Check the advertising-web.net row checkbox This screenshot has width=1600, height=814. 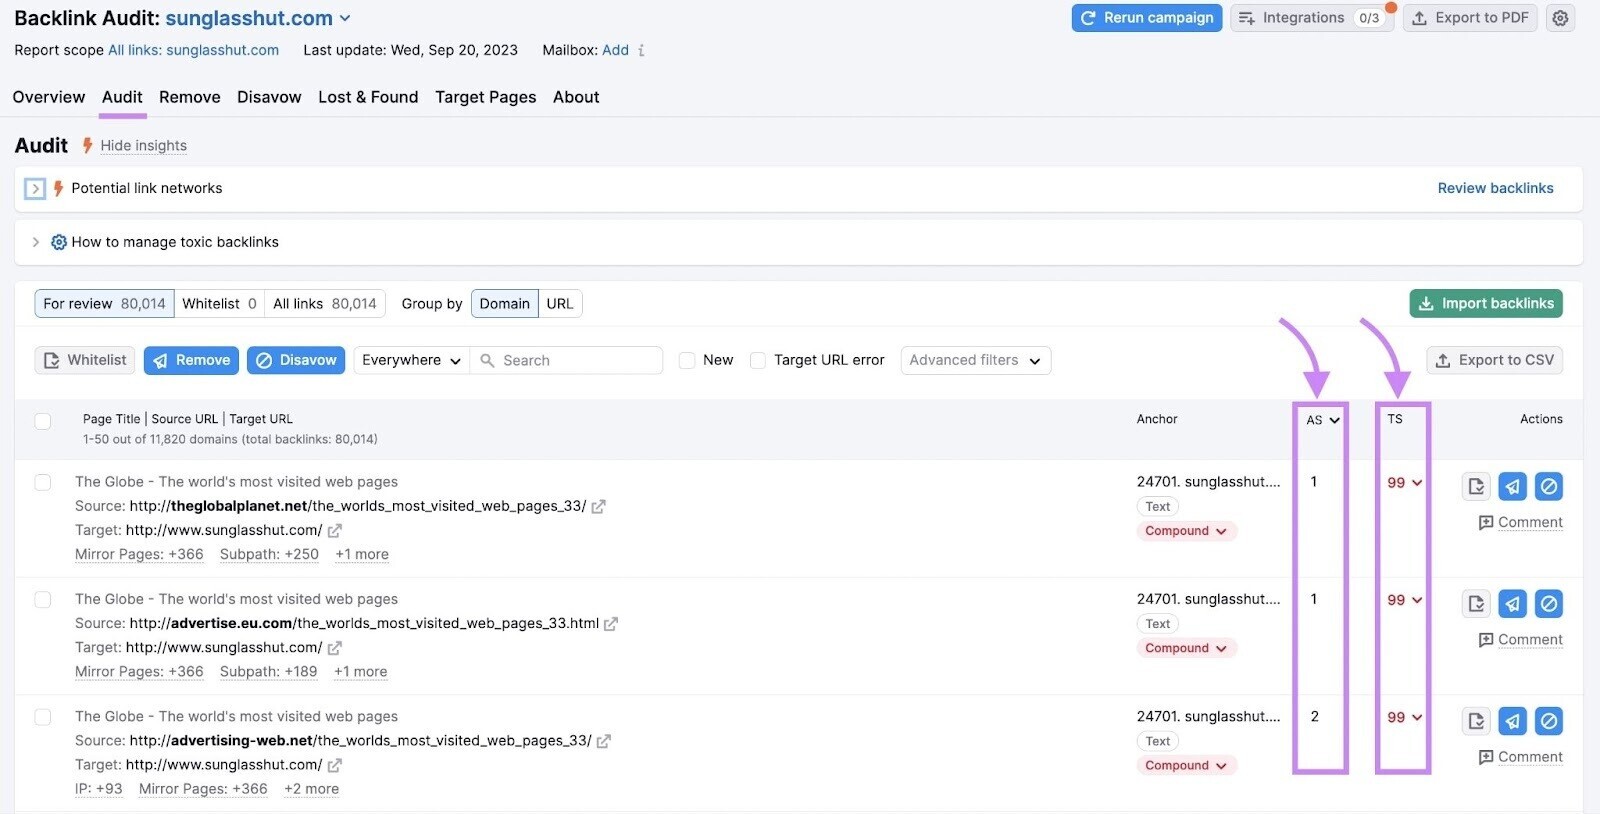43,717
